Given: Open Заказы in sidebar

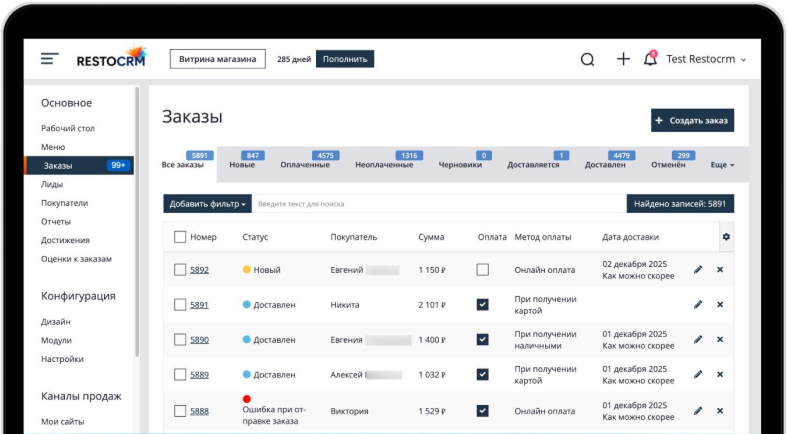Looking at the screenshot, I should pyautogui.click(x=79, y=166).
